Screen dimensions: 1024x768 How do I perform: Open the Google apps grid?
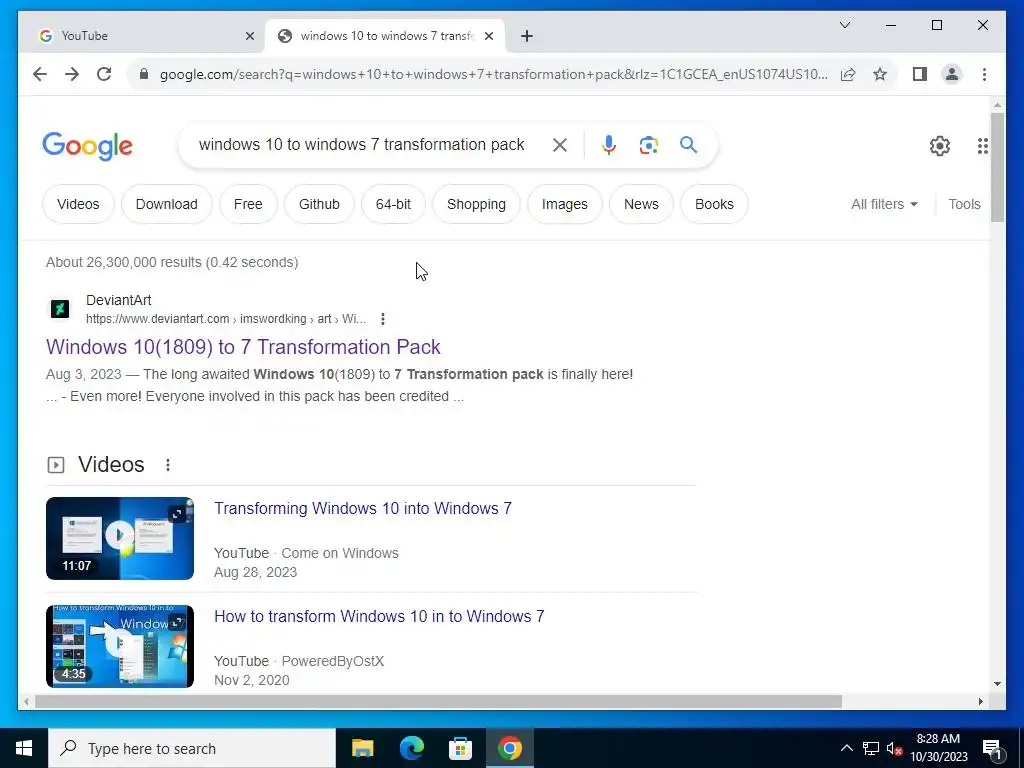coord(982,146)
